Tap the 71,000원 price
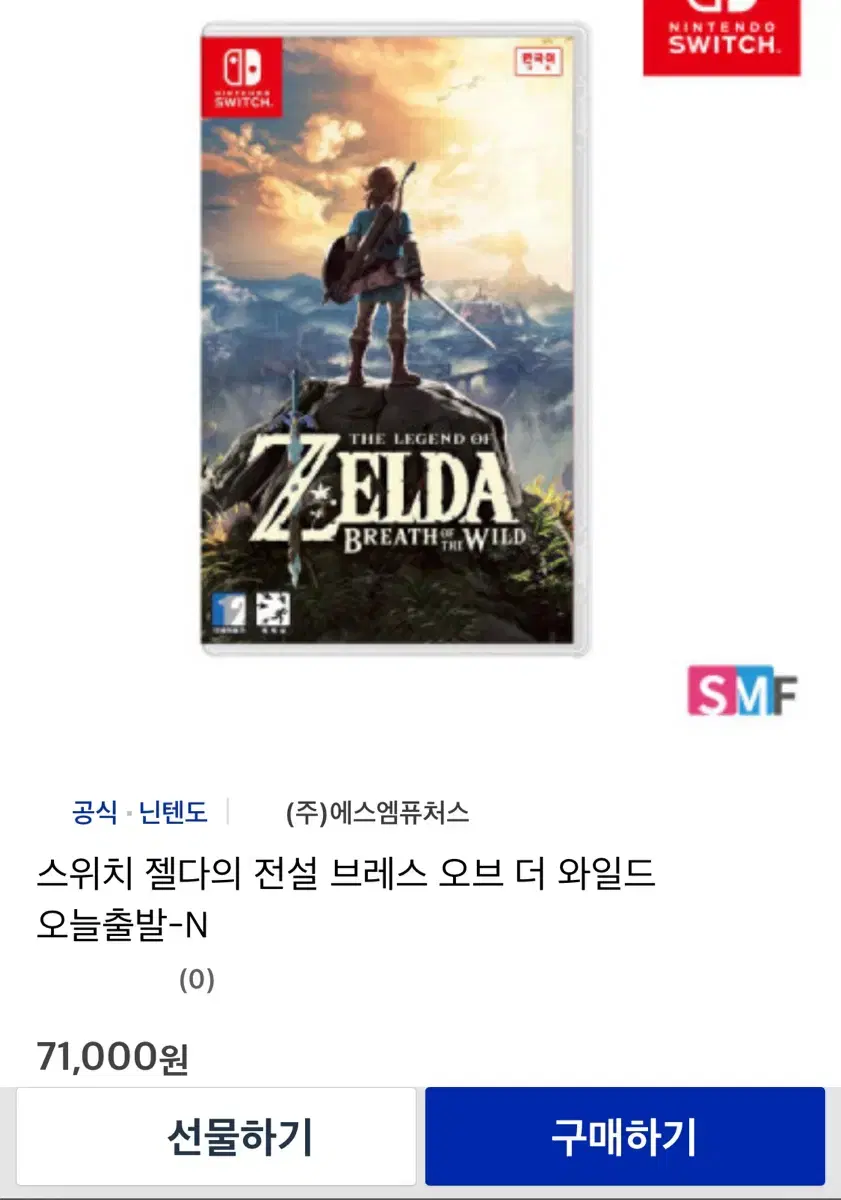This screenshot has width=841, height=1200. tap(112, 1056)
